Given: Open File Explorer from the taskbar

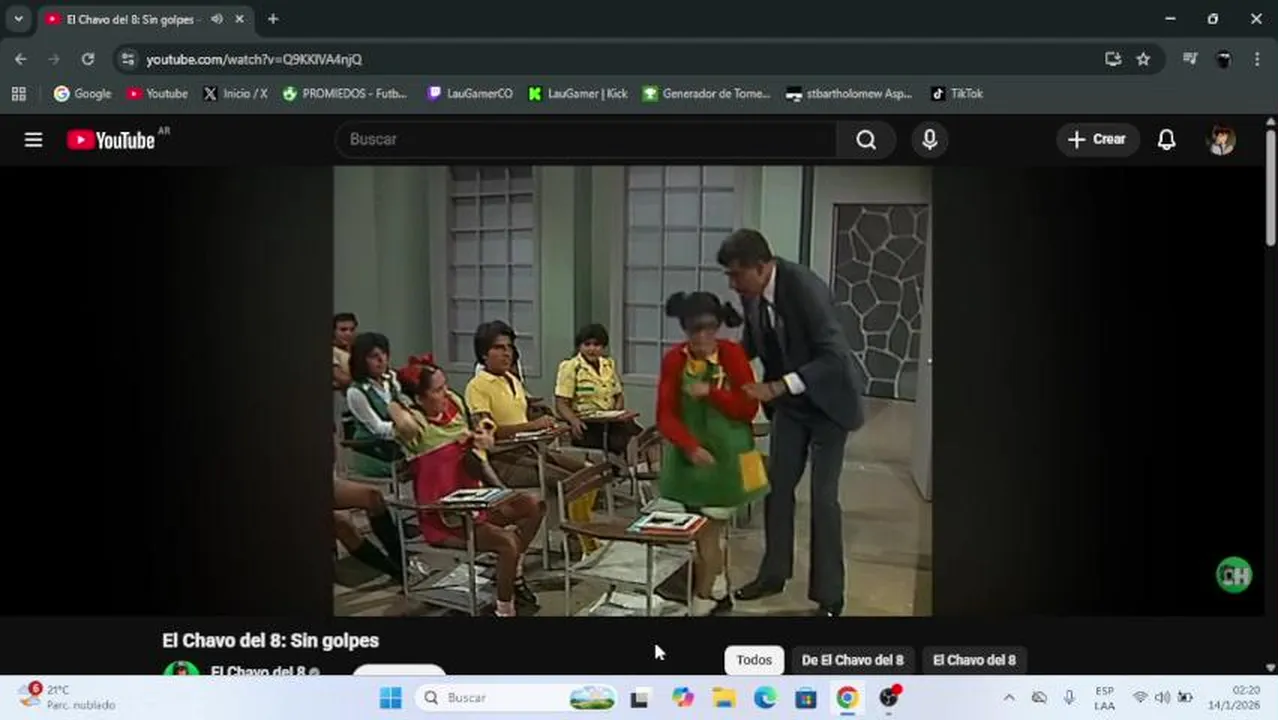Looking at the screenshot, I should tap(724, 698).
